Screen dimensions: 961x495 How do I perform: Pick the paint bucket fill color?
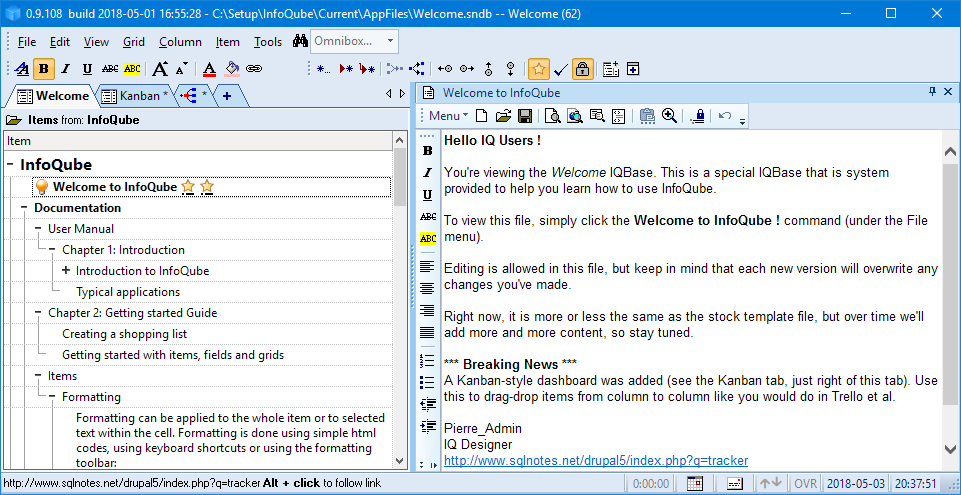[232, 69]
